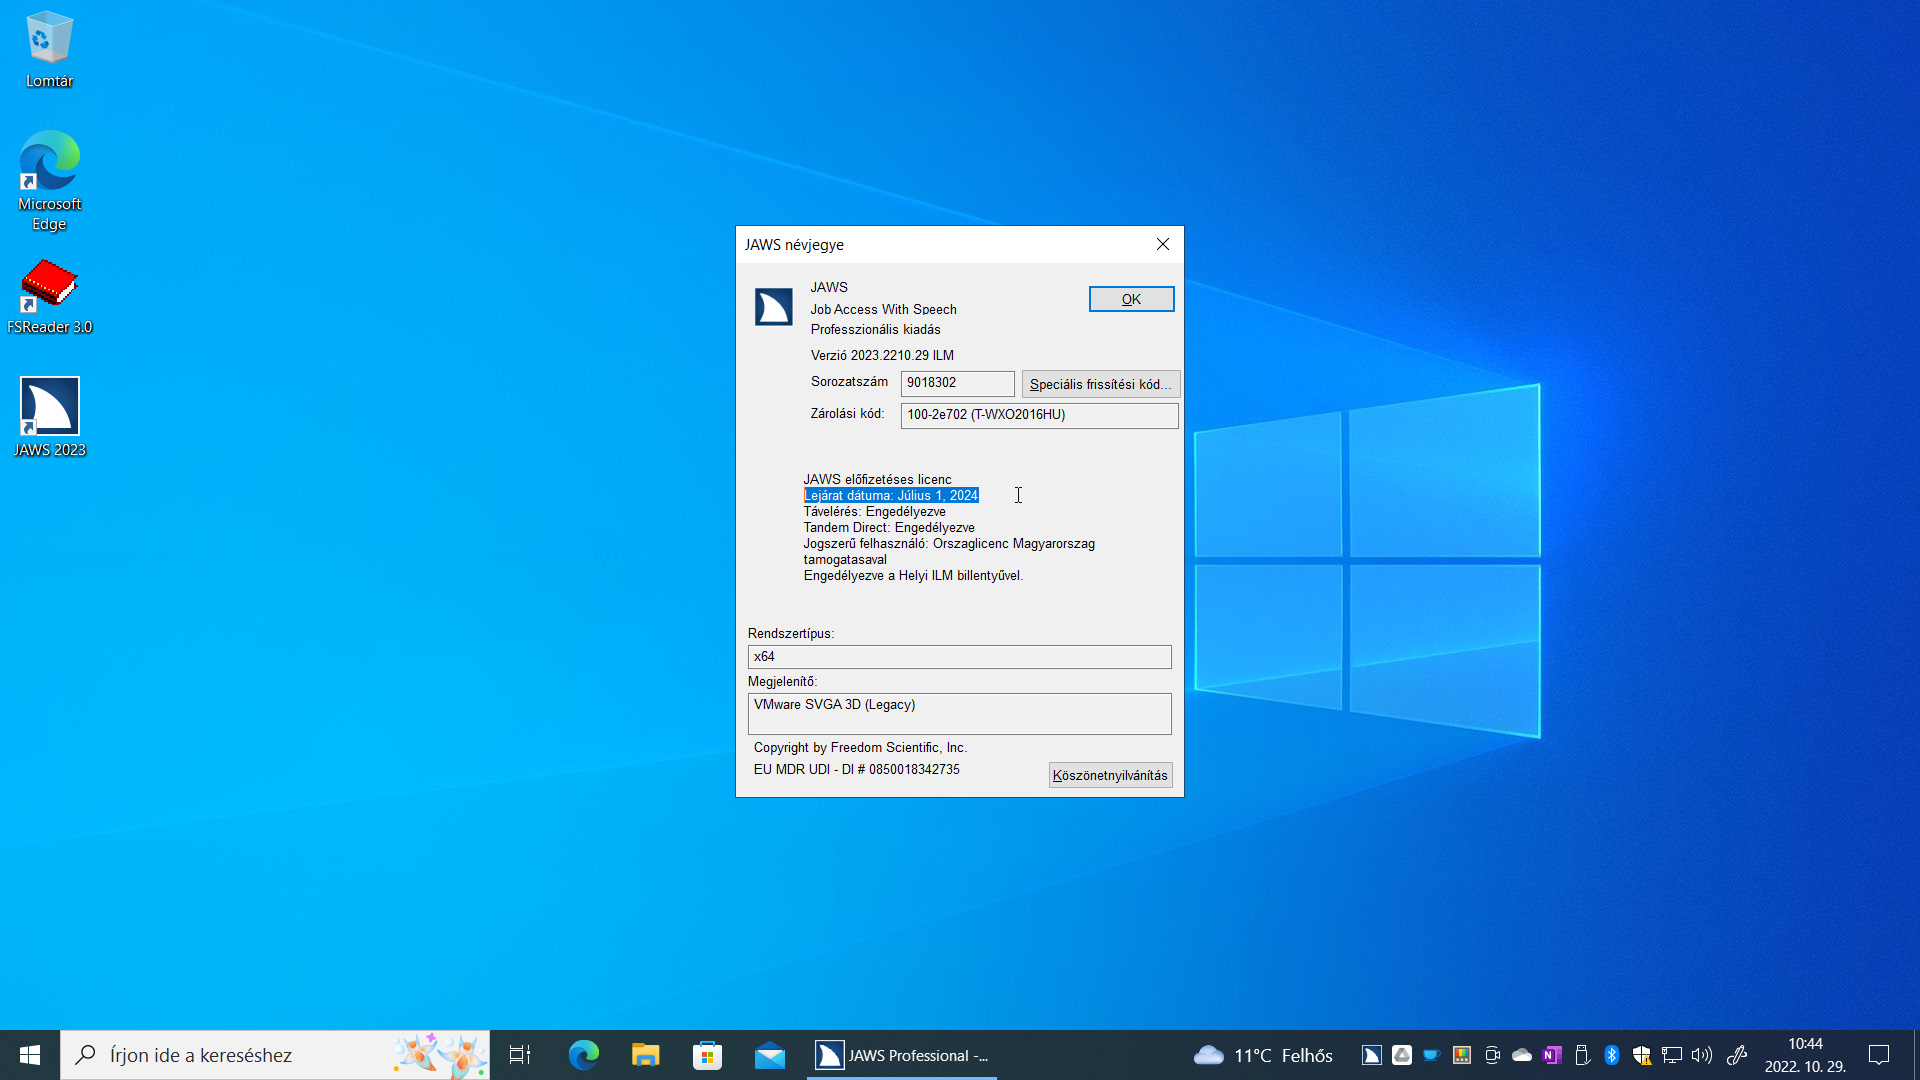Open Mail app from taskbar
This screenshot has height=1080, width=1920.
click(769, 1055)
